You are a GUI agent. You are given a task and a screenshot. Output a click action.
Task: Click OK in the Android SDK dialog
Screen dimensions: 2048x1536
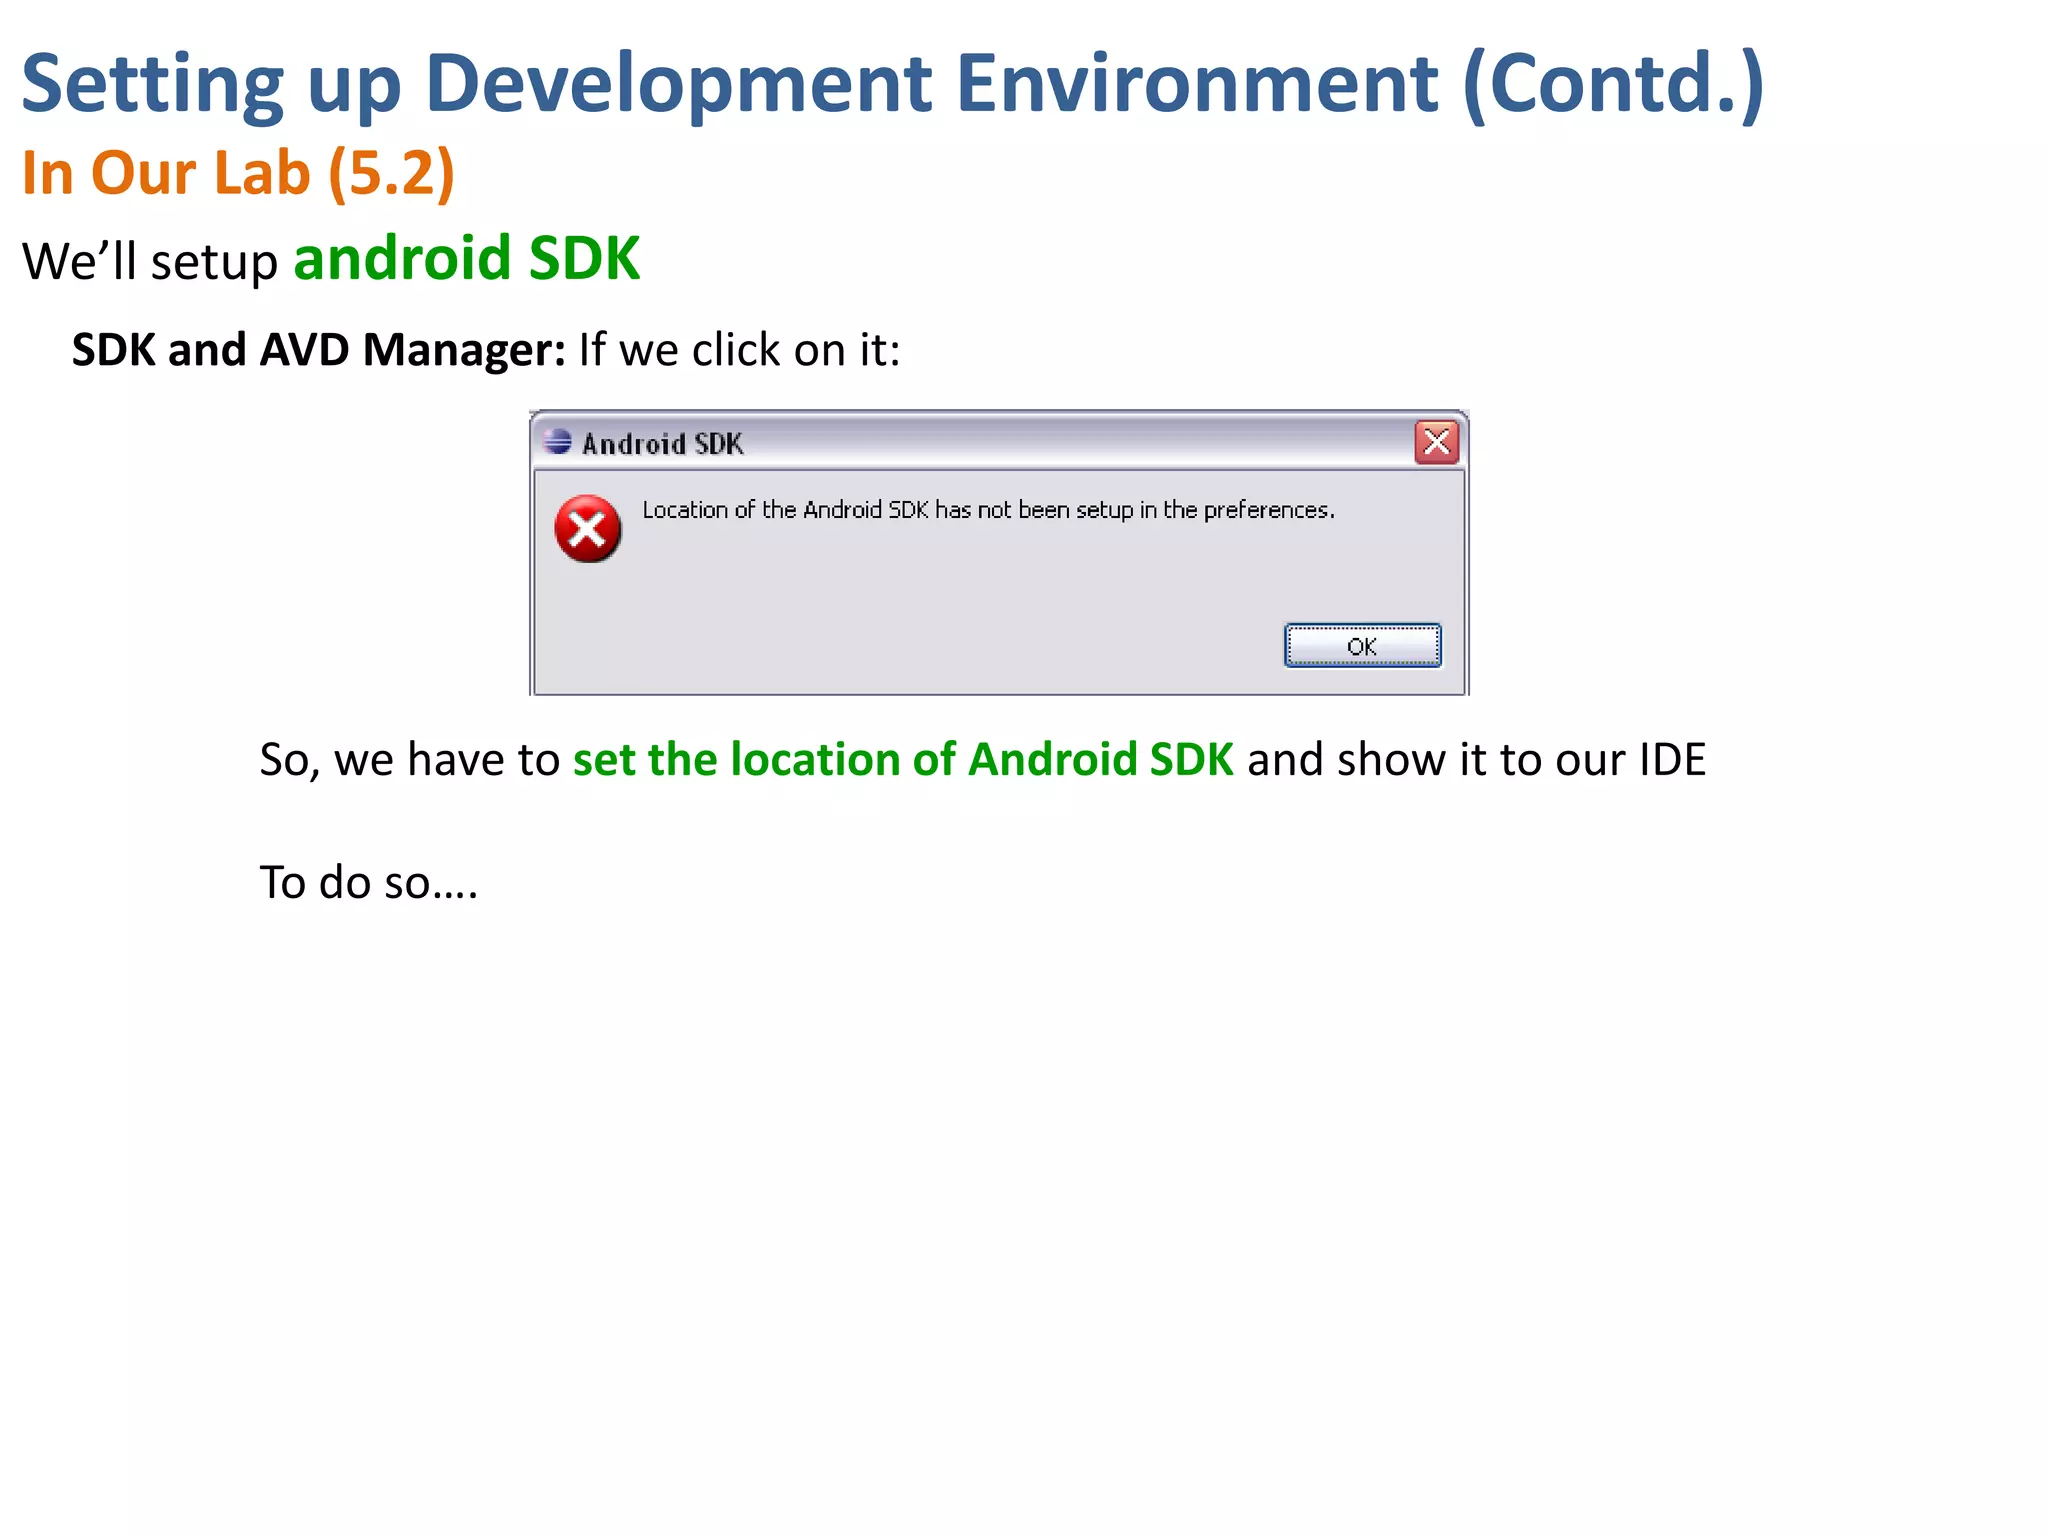tap(1362, 645)
